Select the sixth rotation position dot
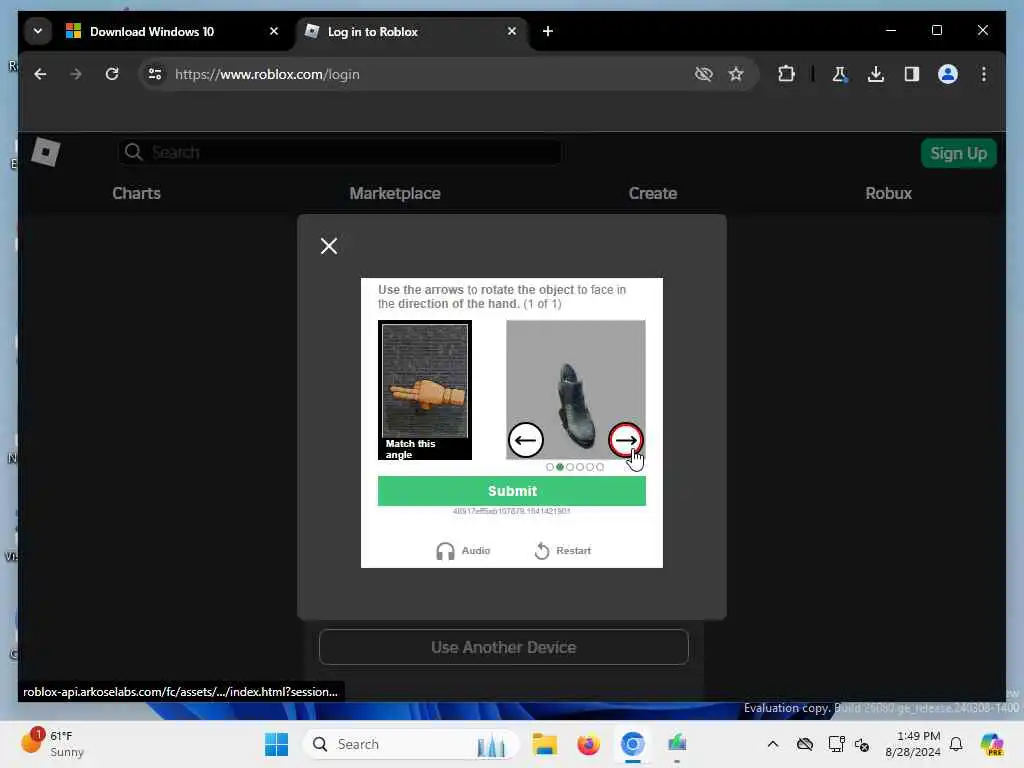Image resolution: width=1024 pixels, height=768 pixels. [600, 467]
